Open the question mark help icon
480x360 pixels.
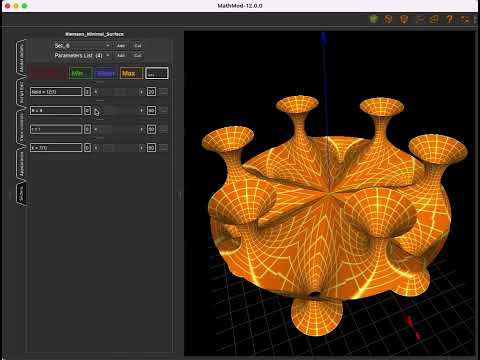[x=449, y=19]
